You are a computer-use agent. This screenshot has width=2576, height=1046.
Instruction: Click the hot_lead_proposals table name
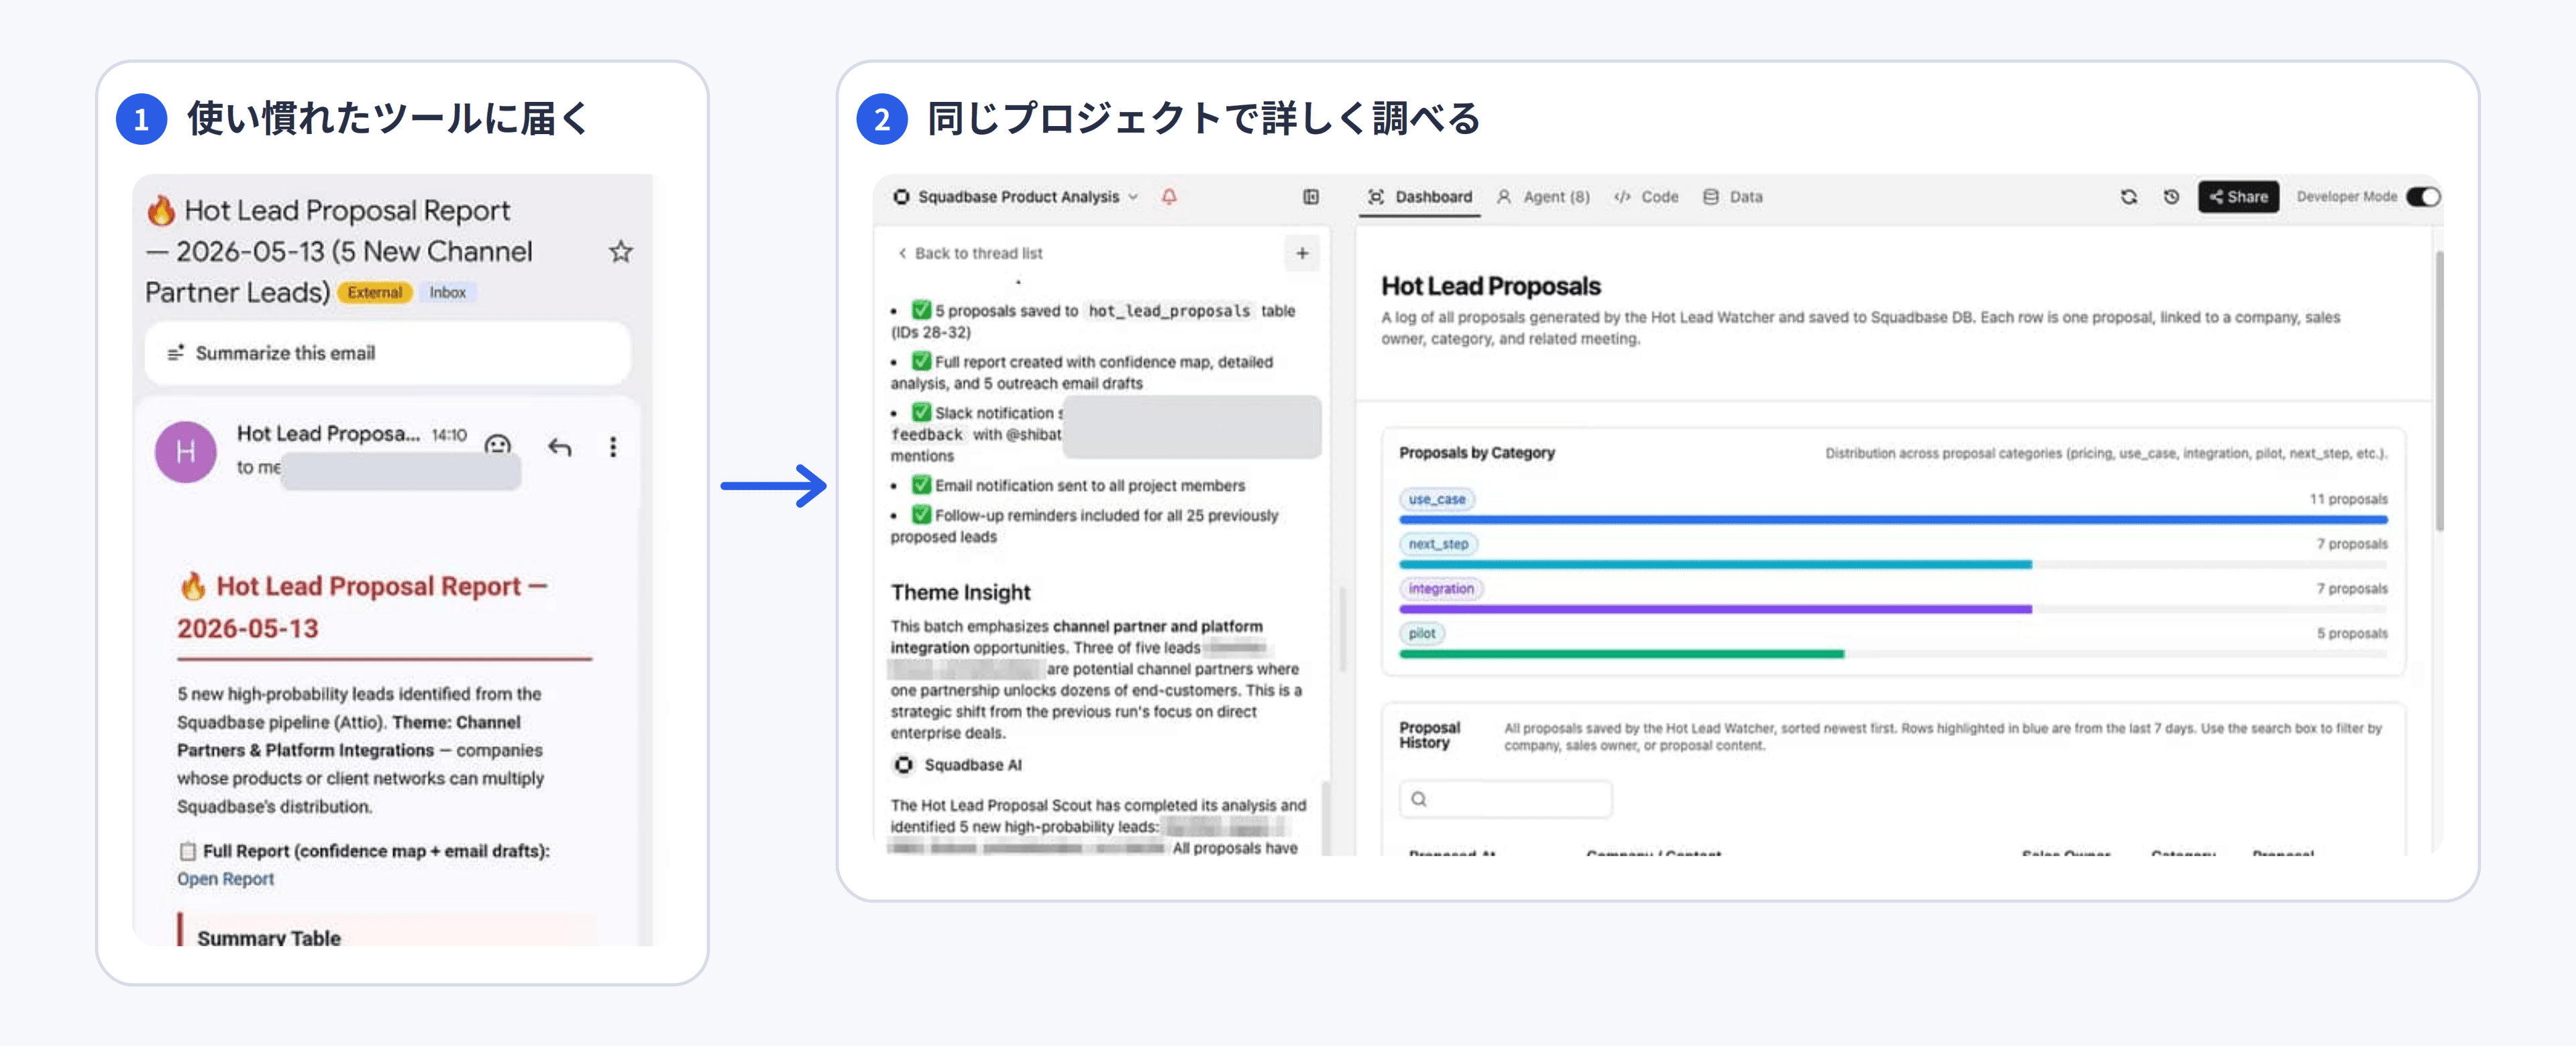pyautogui.click(x=1168, y=311)
